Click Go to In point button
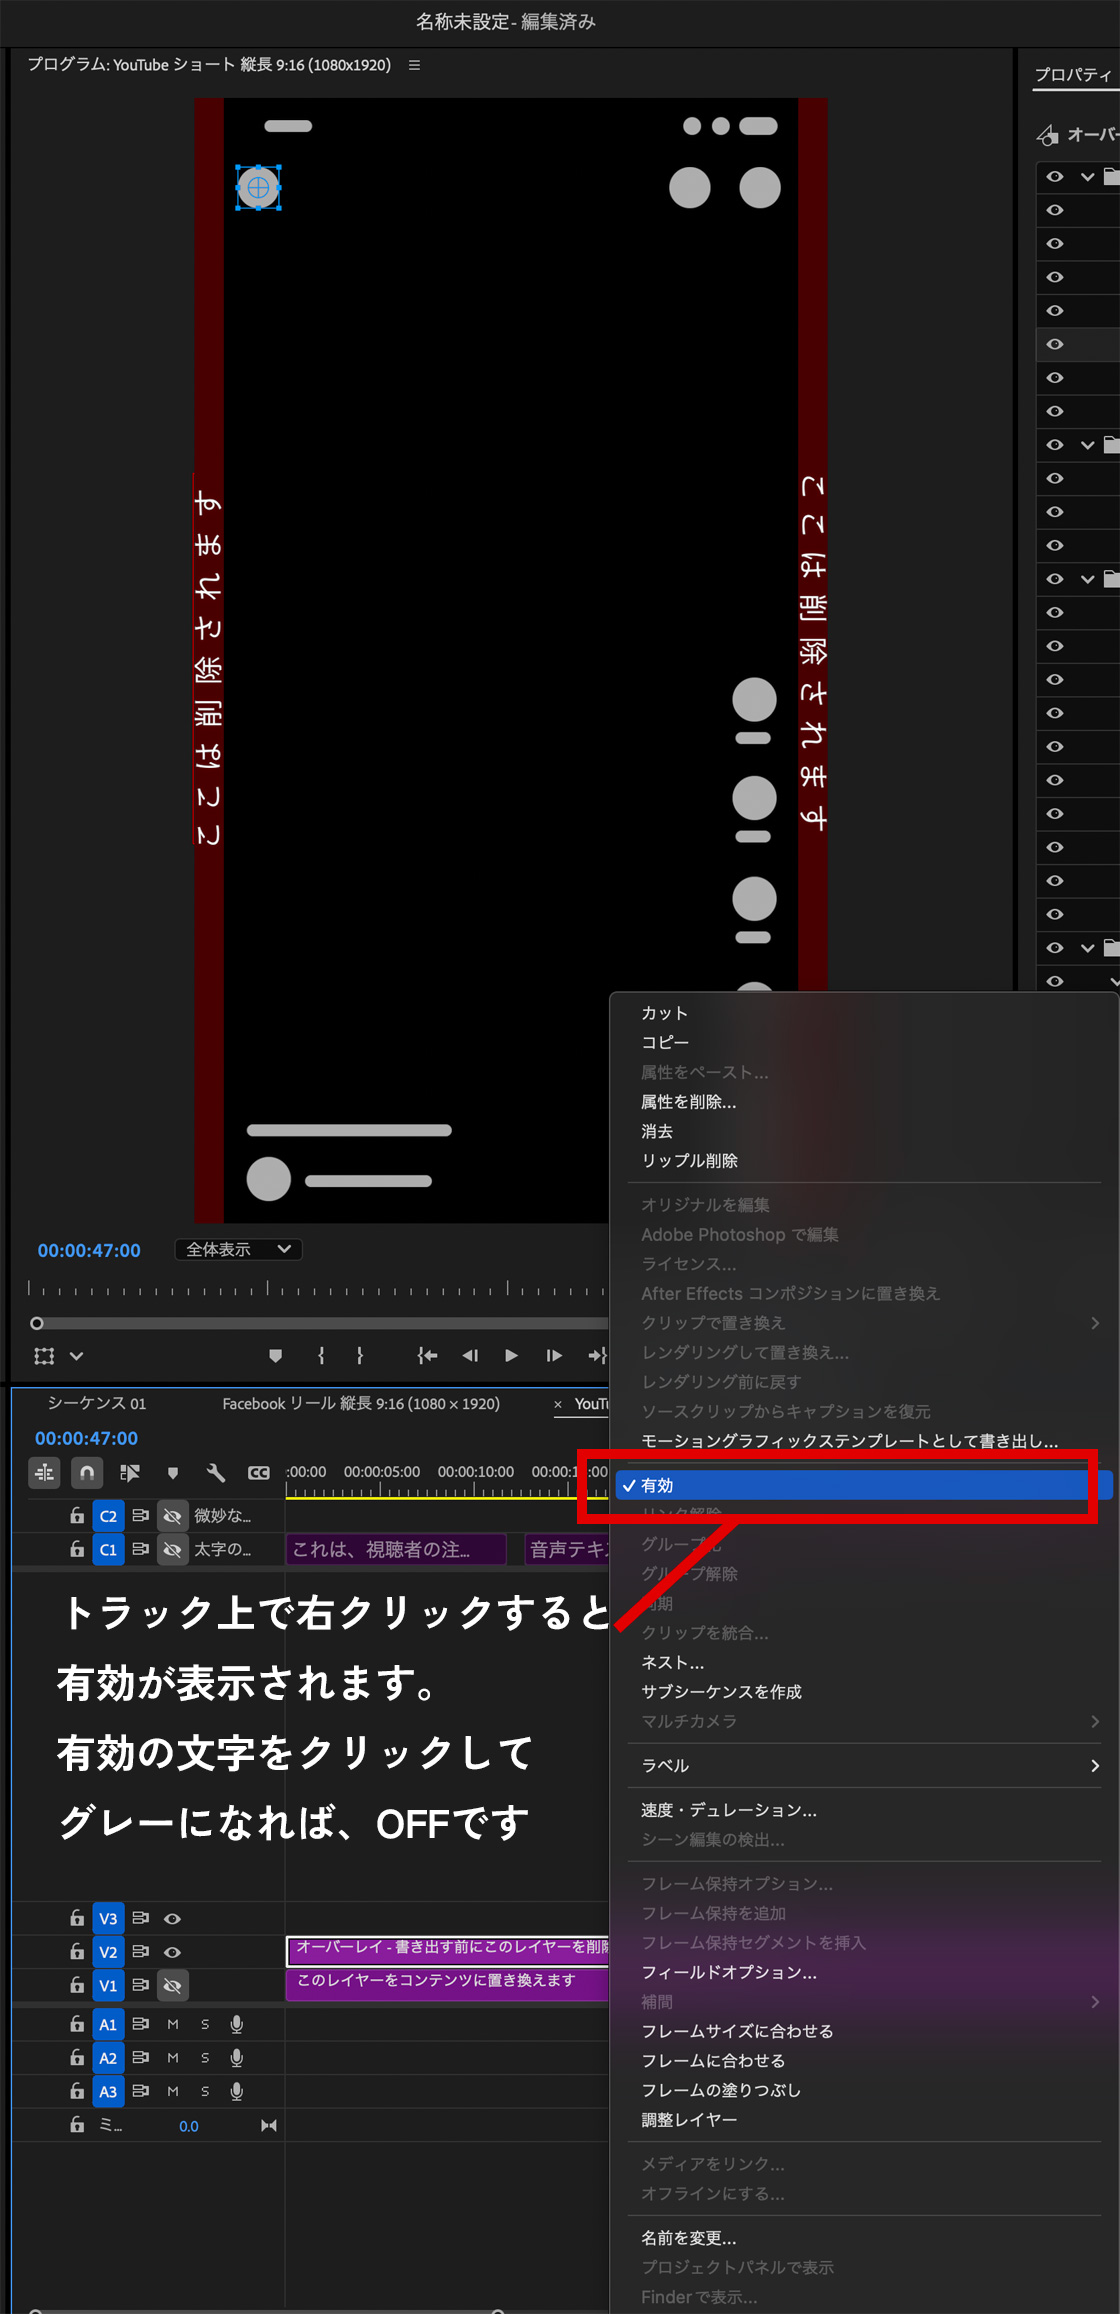 427,1355
